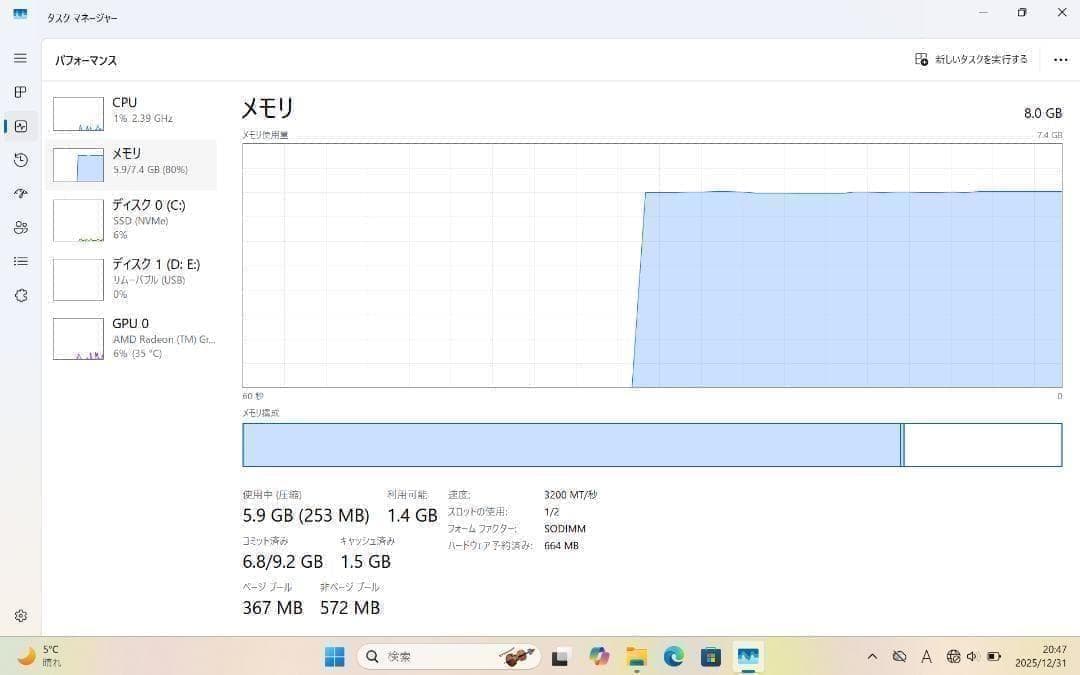
Task: Select the GPU 0 AMD Radeon item
Action: click(x=131, y=338)
